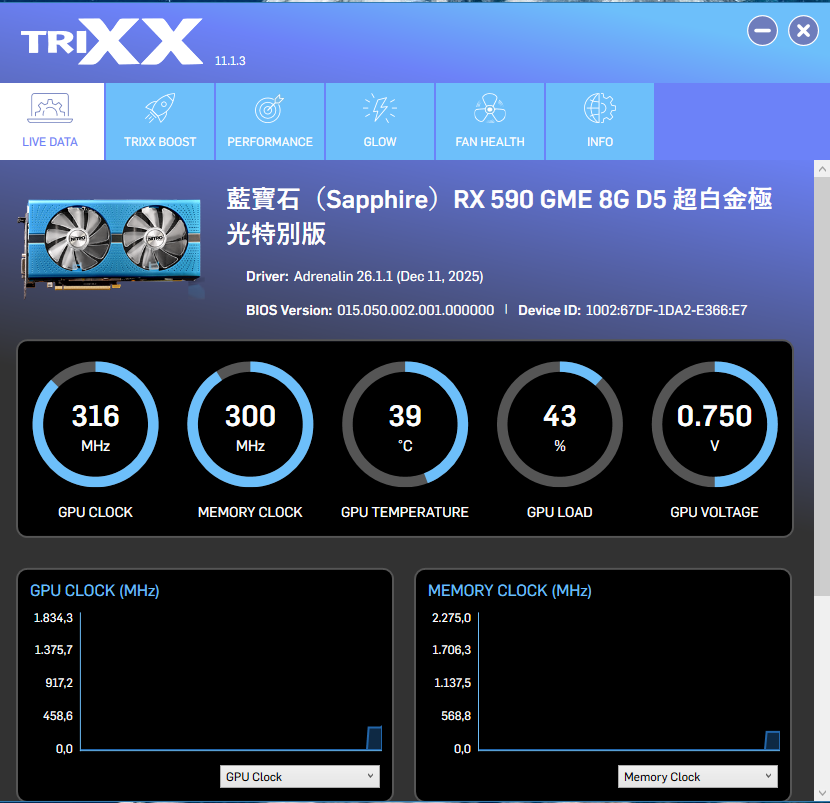Click the 1.834,3 axis value

53,618
